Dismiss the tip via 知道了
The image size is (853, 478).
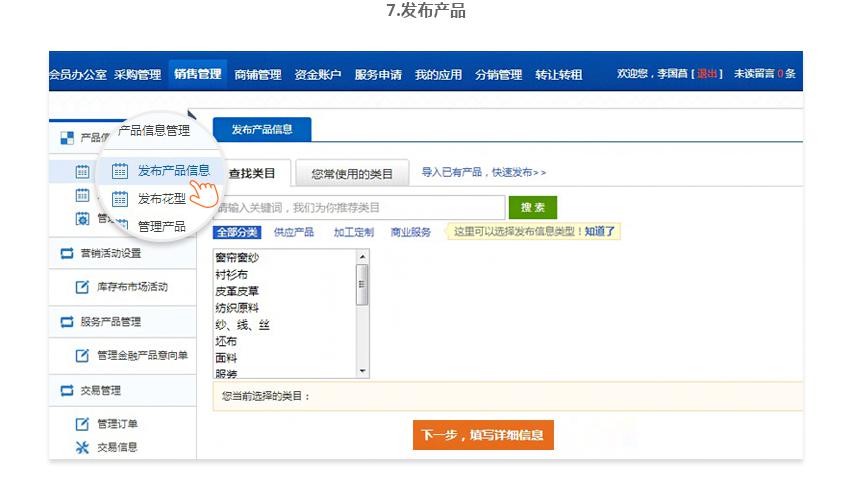tap(599, 231)
